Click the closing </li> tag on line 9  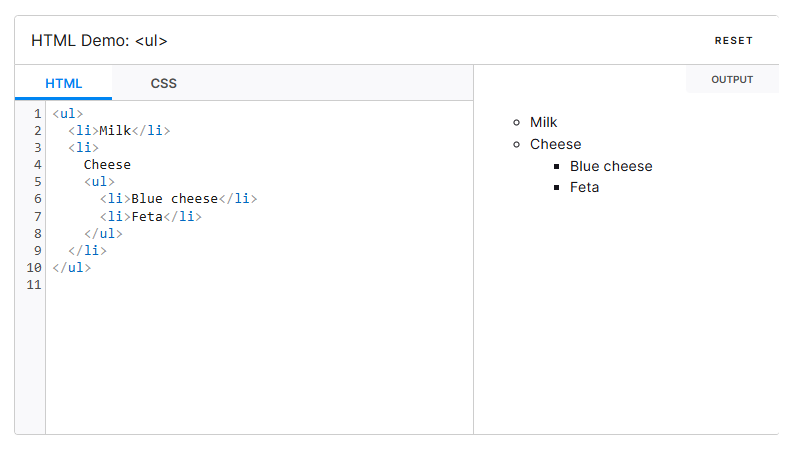[87, 250]
